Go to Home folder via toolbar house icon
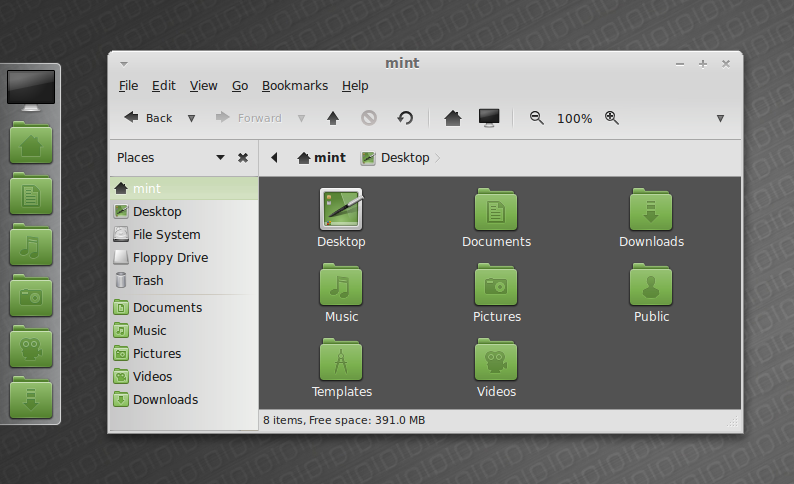 pos(453,118)
